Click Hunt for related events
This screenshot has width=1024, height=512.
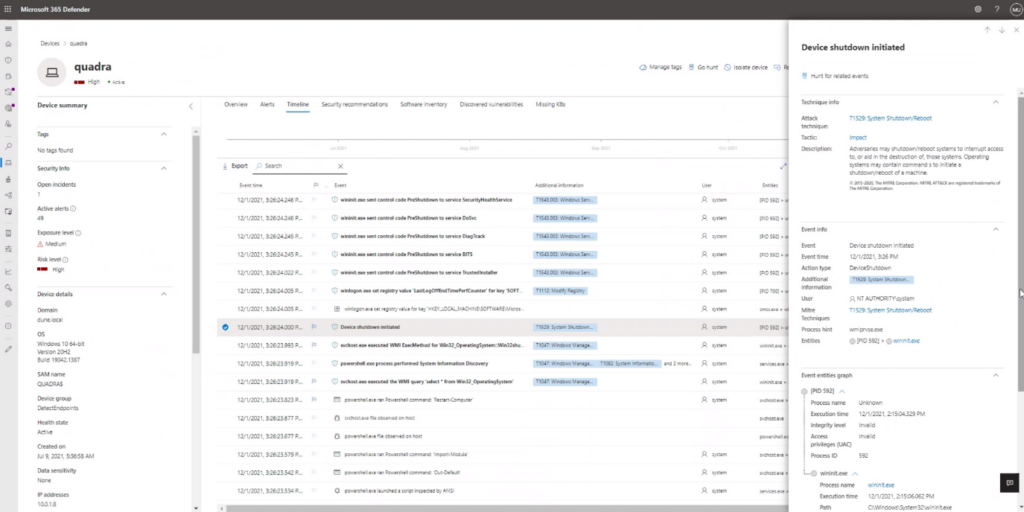coord(835,76)
